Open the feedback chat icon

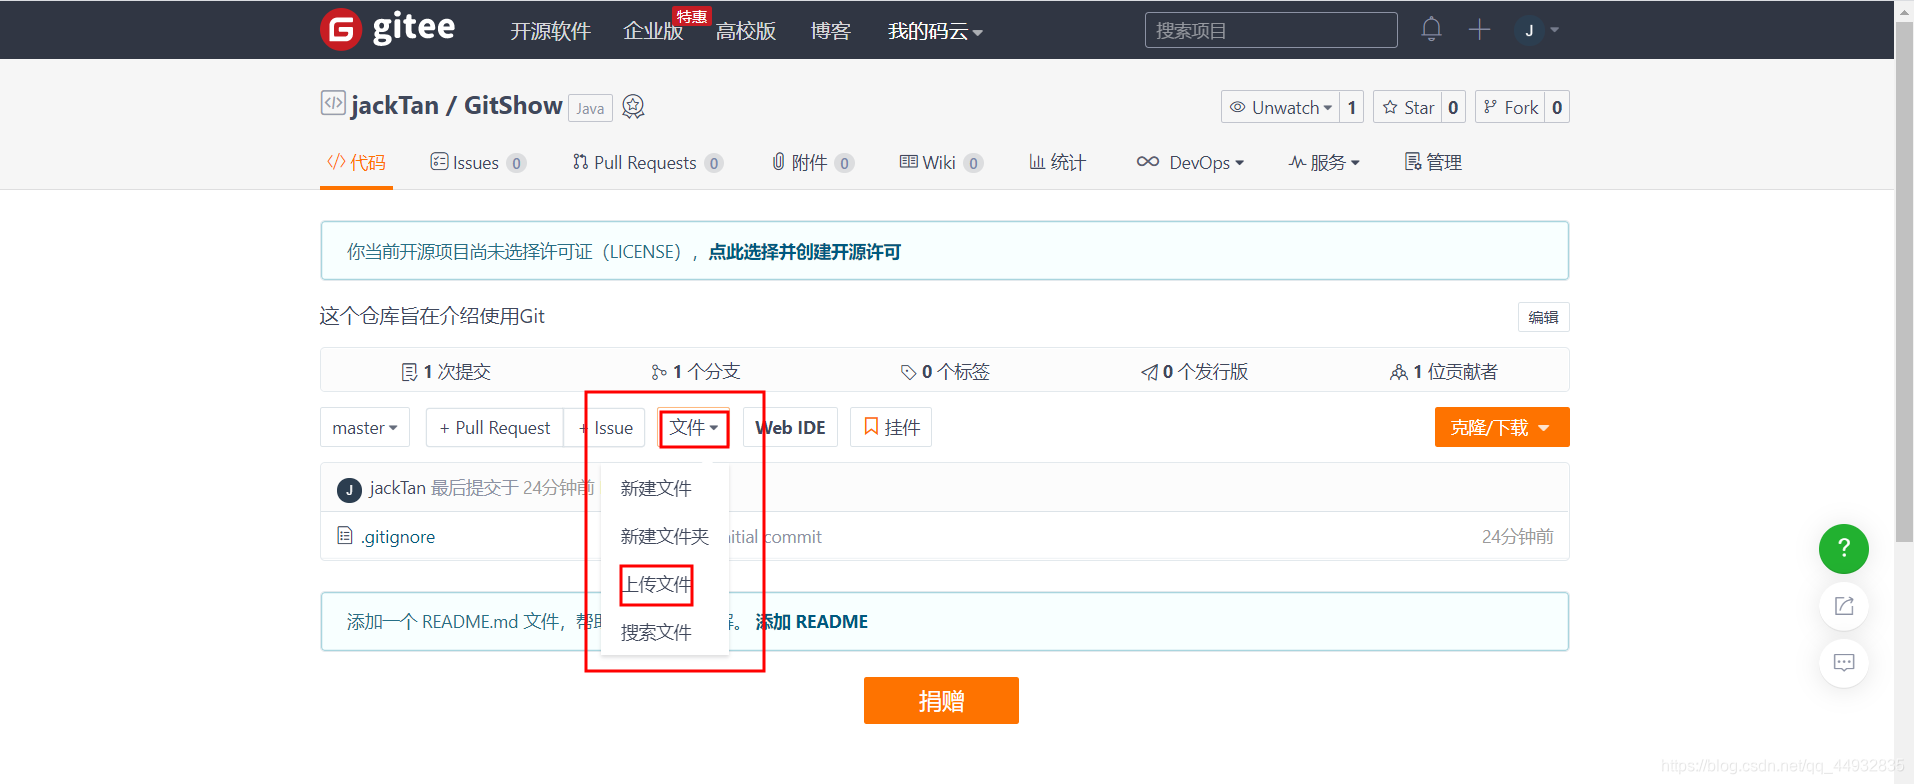(x=1843, y=662)
